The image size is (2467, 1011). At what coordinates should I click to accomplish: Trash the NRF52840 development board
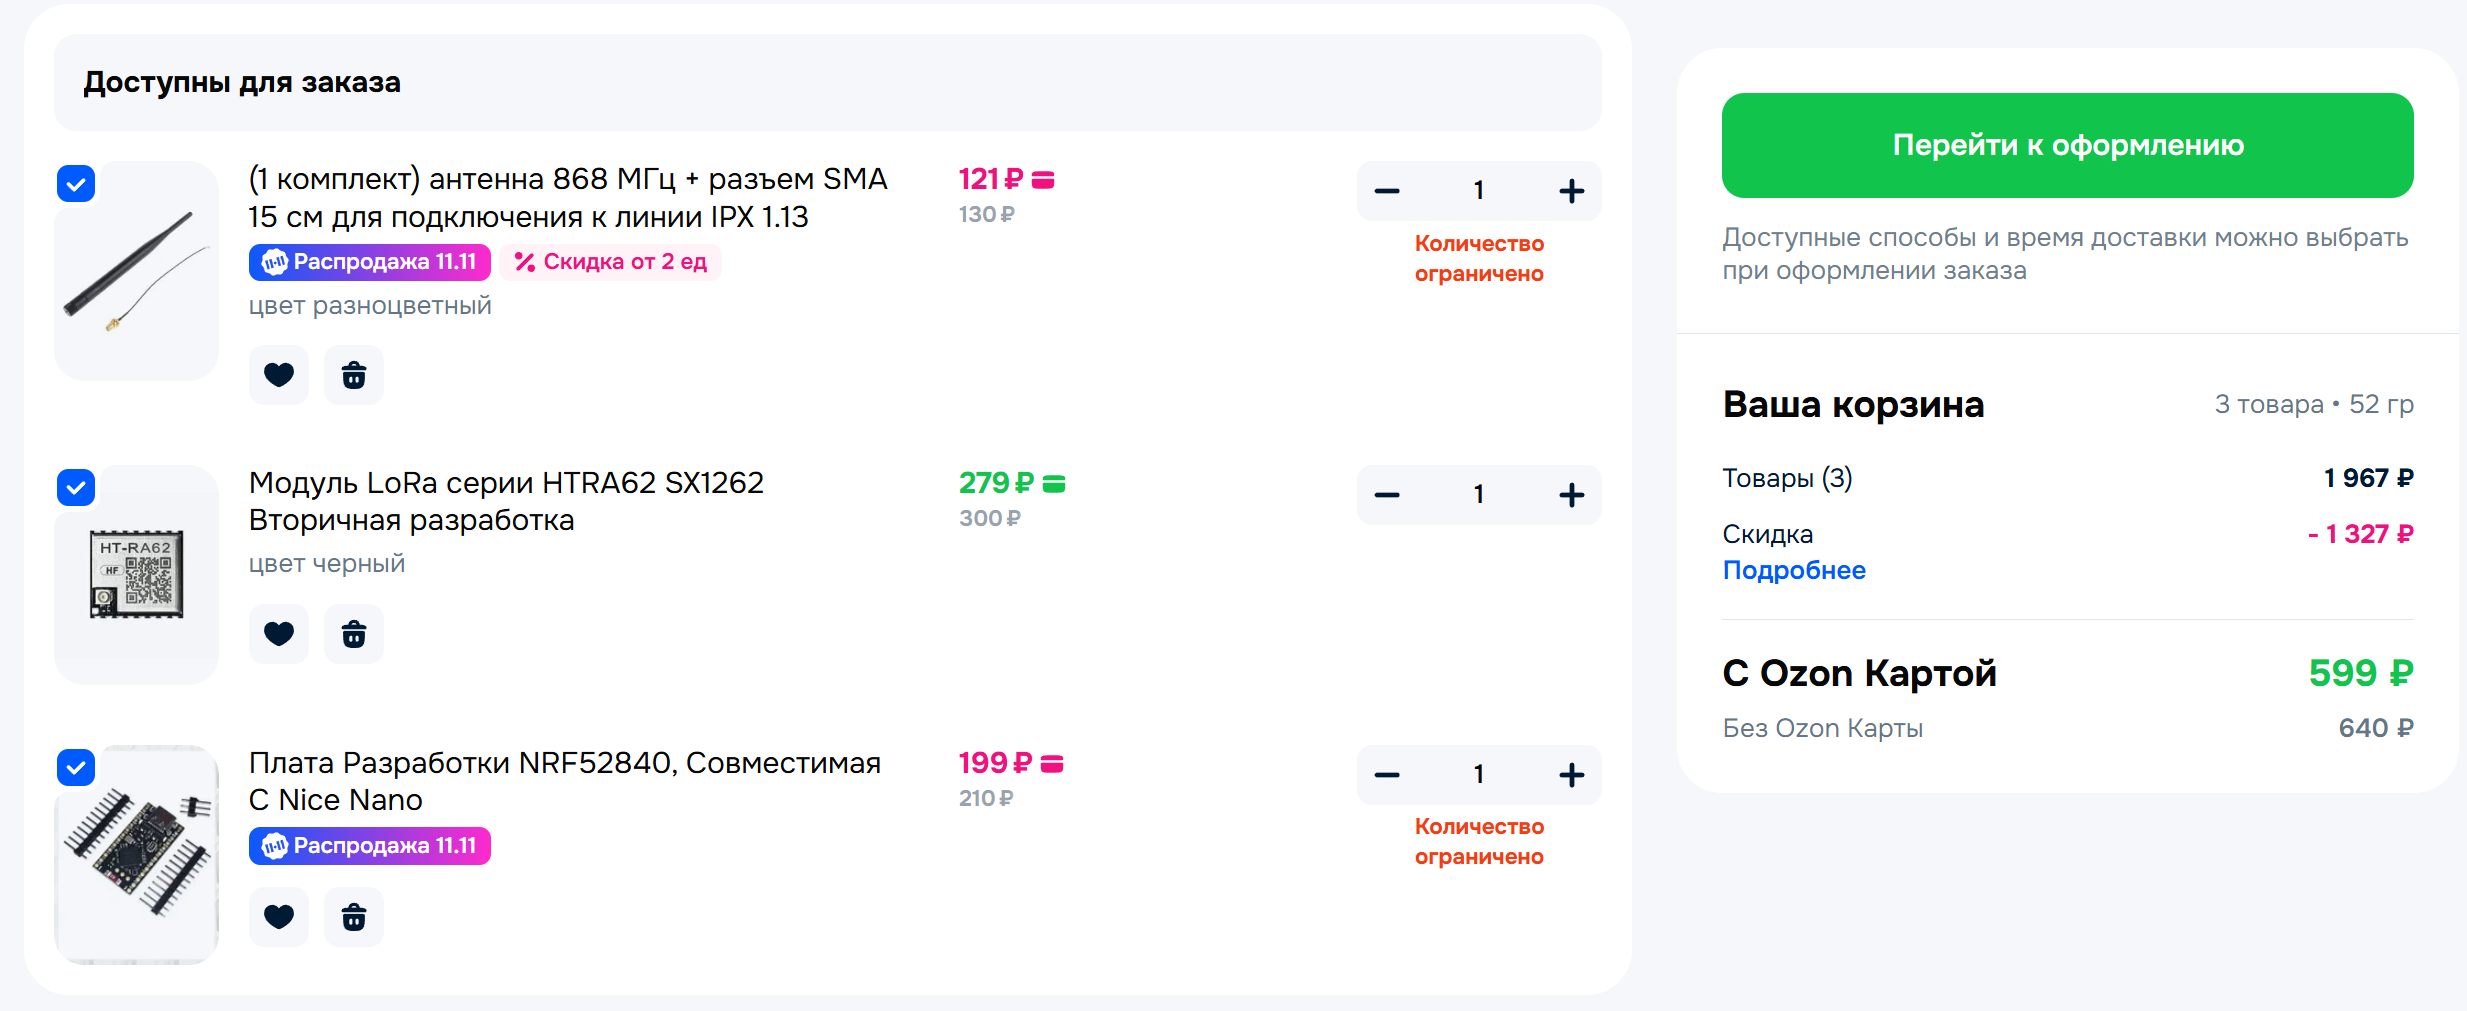click(354, 916)
